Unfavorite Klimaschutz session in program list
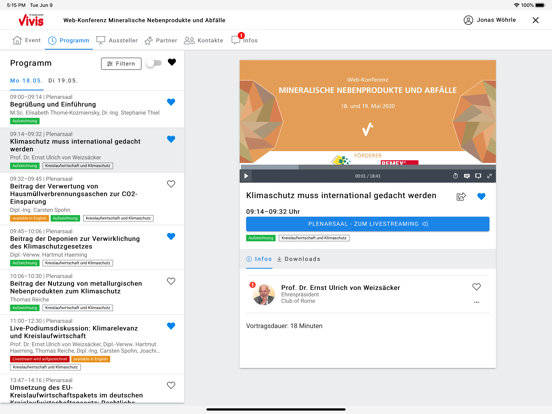The width and height of the screenshot is (552, 414). click(x=171, y=139)
